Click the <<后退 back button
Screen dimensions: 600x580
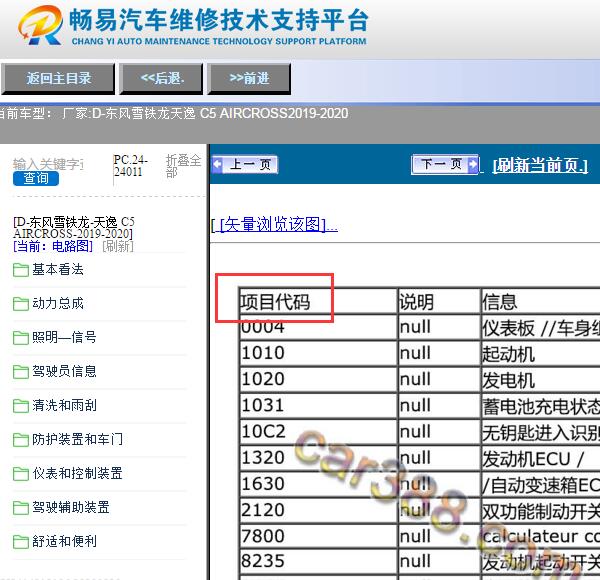pyautogui.click(x=161, y=78)
